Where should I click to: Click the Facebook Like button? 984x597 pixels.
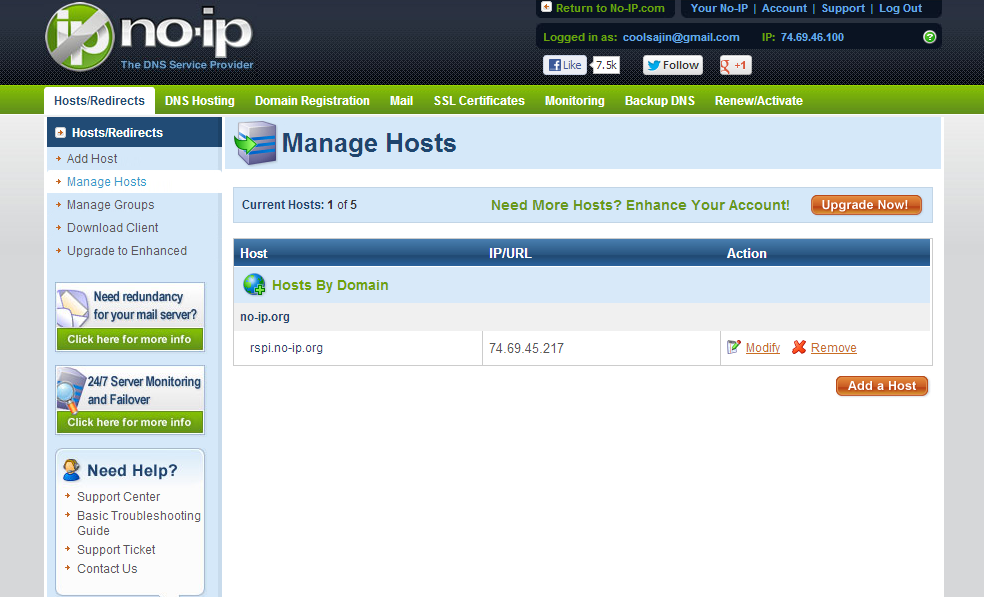tap(565, 65)
